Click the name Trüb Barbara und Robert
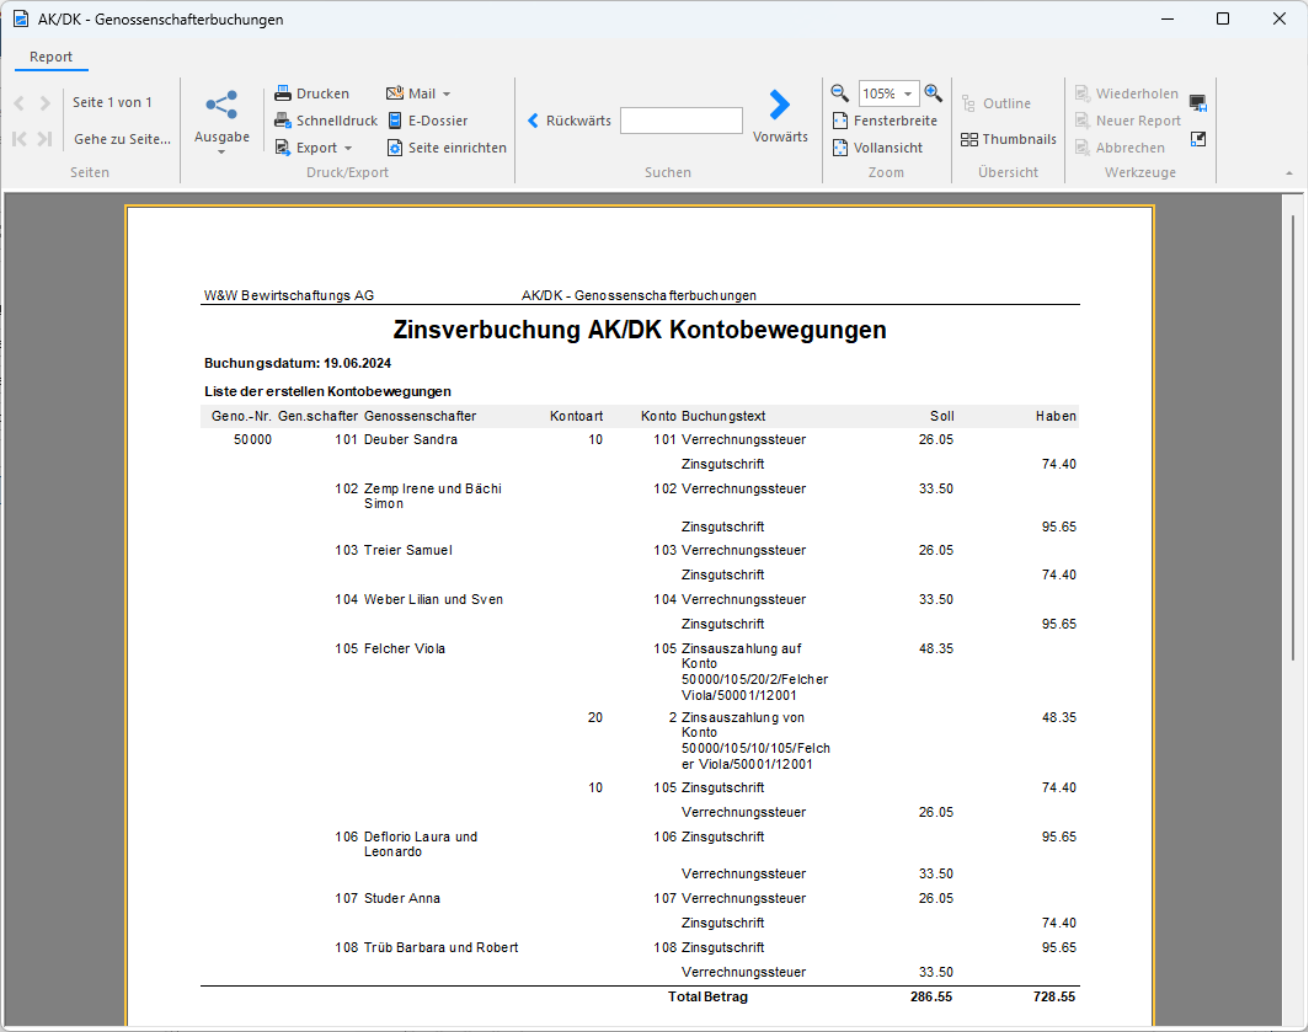This screenshot has height=1032, width=1309. (441, 948)
